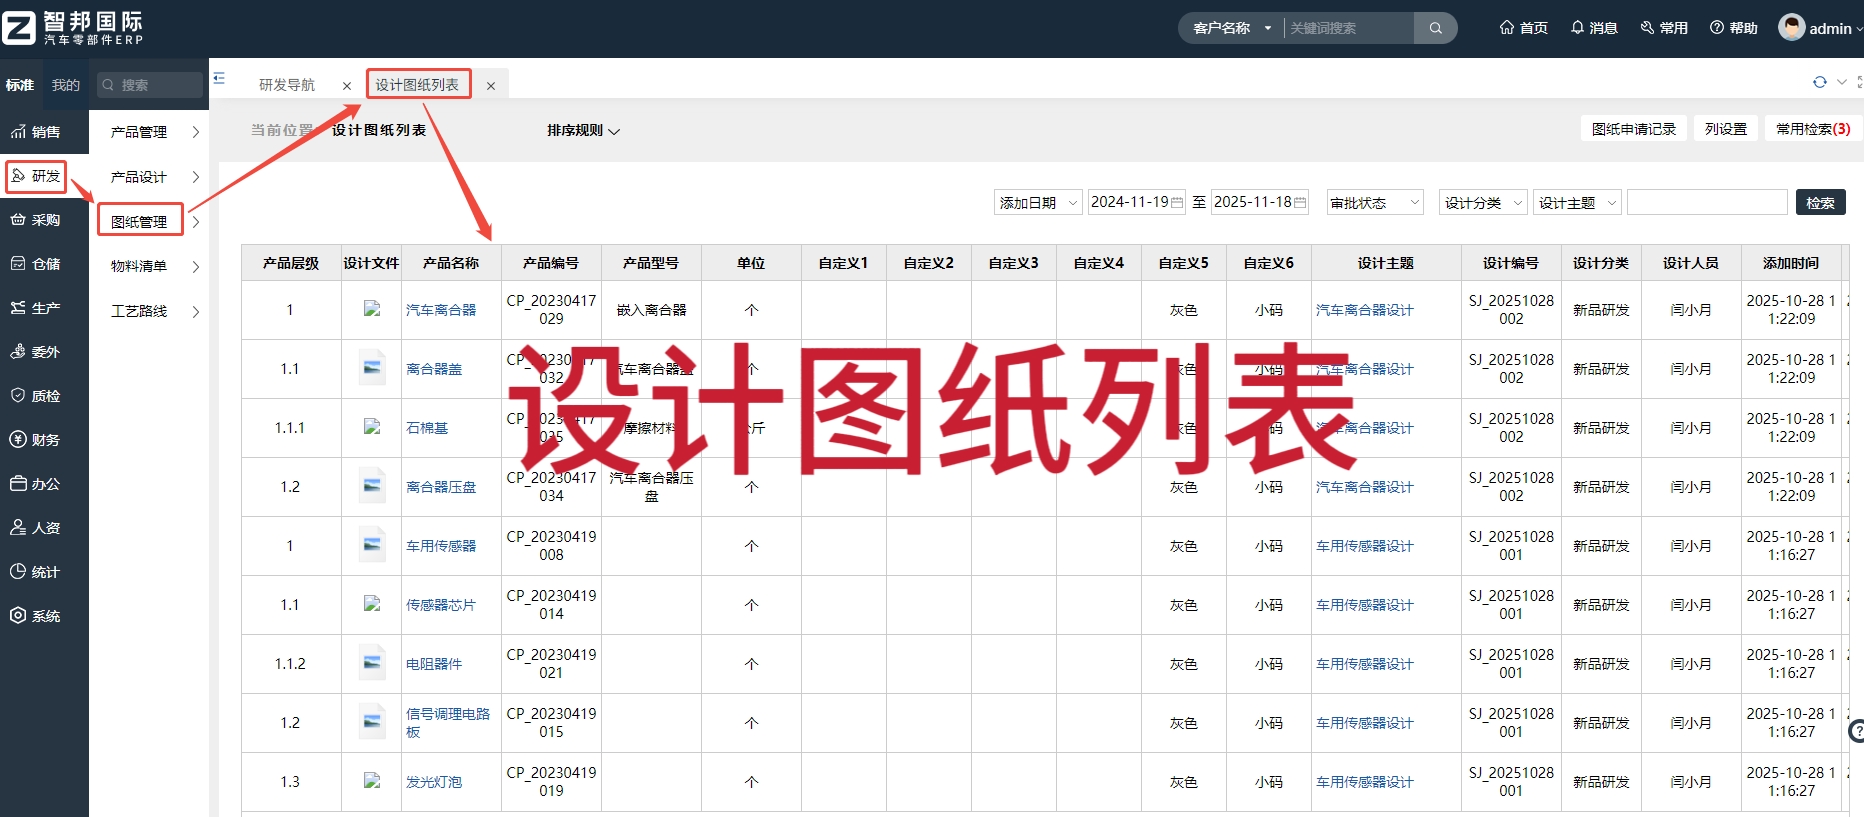Click the 关键词搜索 keyword input field
The width and height of the screenshot is (1864, 817).
(x=1349, y=28)
